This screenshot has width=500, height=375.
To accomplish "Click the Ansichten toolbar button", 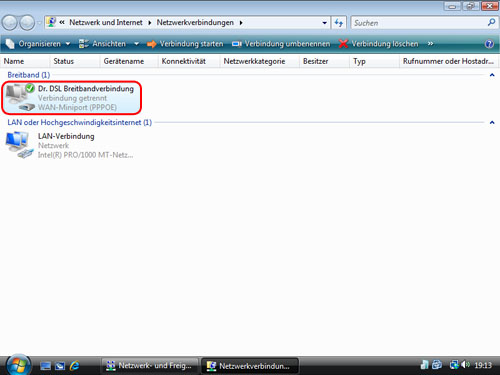I will point(103,44).
